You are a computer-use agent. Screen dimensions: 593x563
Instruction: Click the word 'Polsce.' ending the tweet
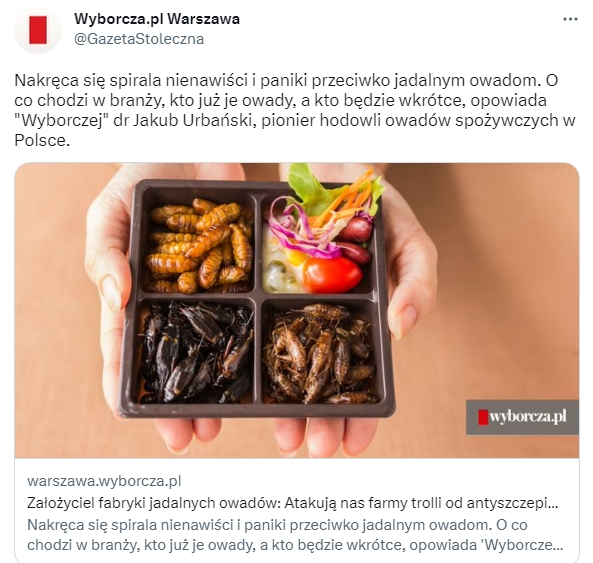(42, 141)
